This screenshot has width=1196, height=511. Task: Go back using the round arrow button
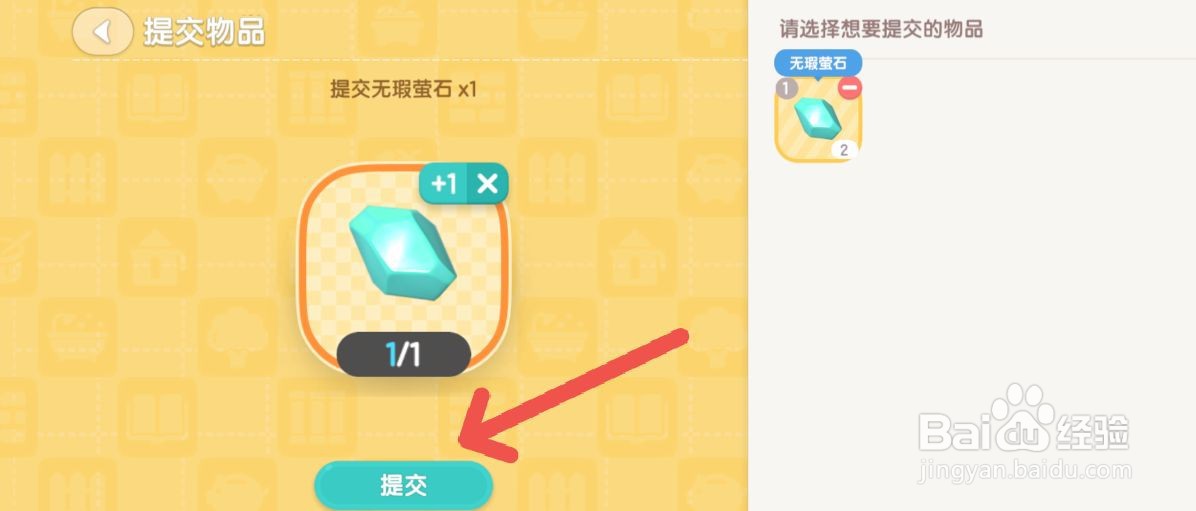coord(102,32)
